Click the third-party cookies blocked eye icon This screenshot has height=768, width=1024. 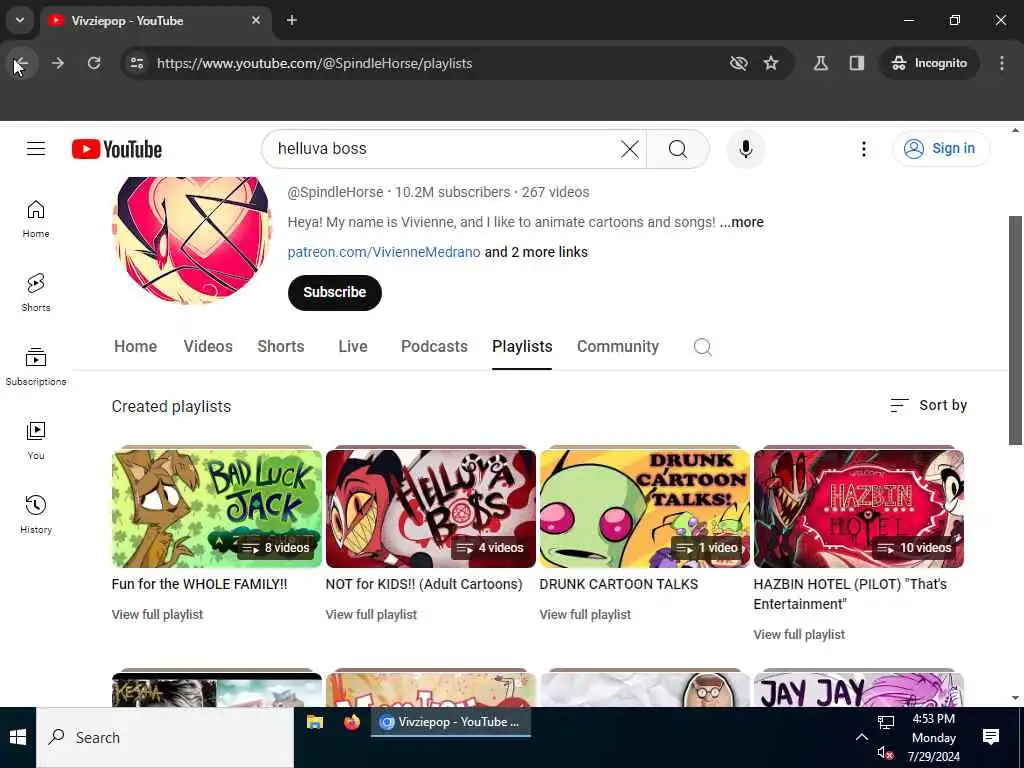pos(739,63)
